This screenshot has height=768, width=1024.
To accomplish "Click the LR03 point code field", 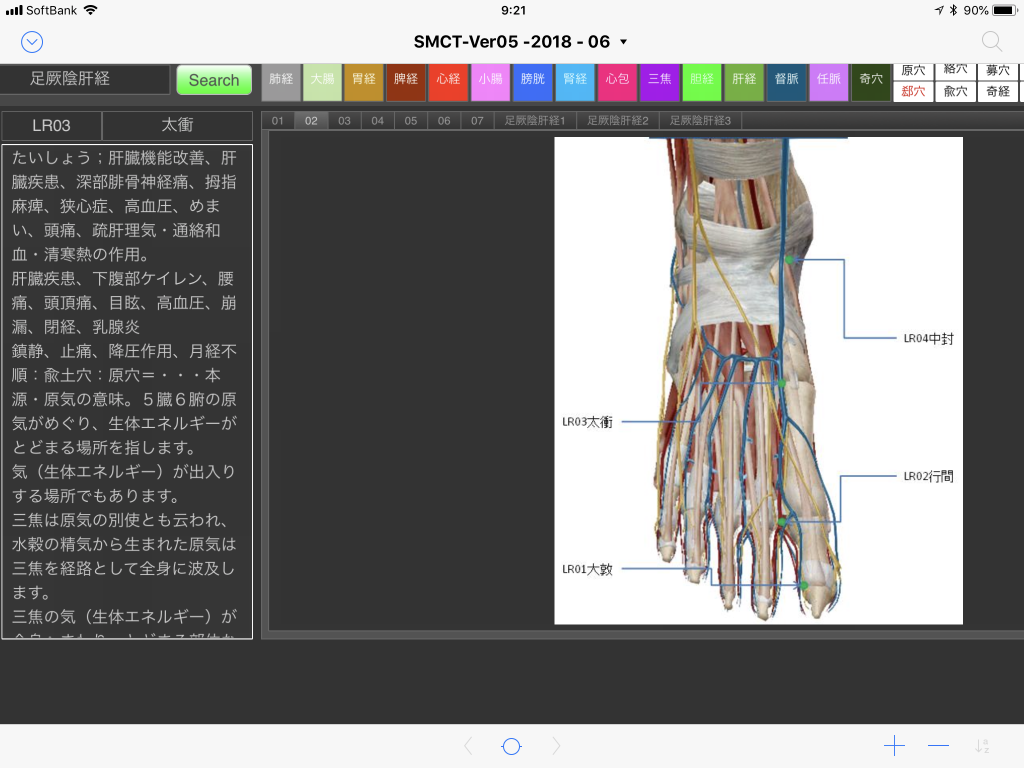I will tap(52, 126).
